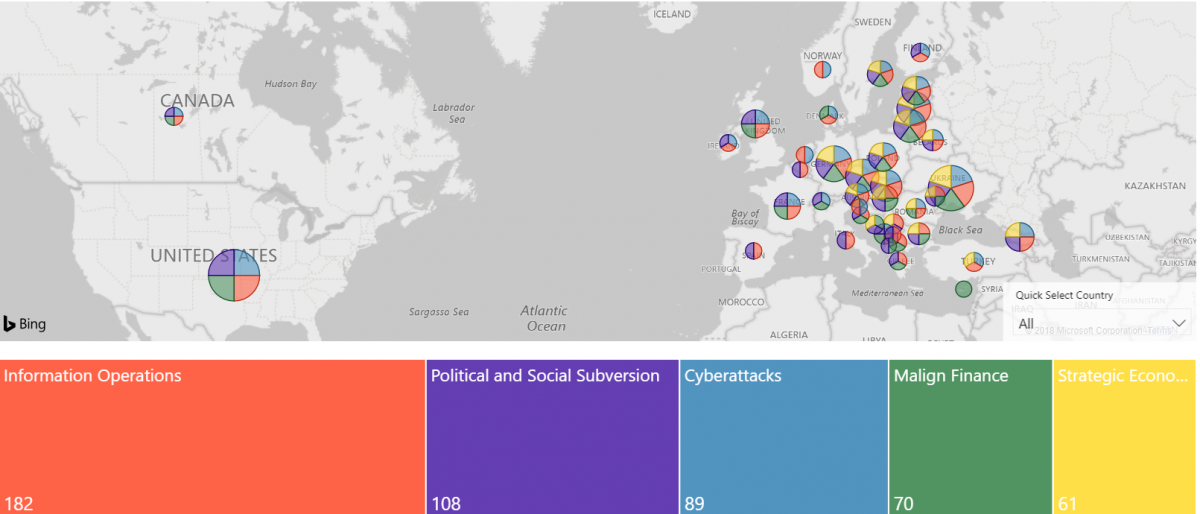The width and height of the screenshot is (1200, 514).
Task: Select the Finland pie chart marker
Action: [x=920, y=51]
